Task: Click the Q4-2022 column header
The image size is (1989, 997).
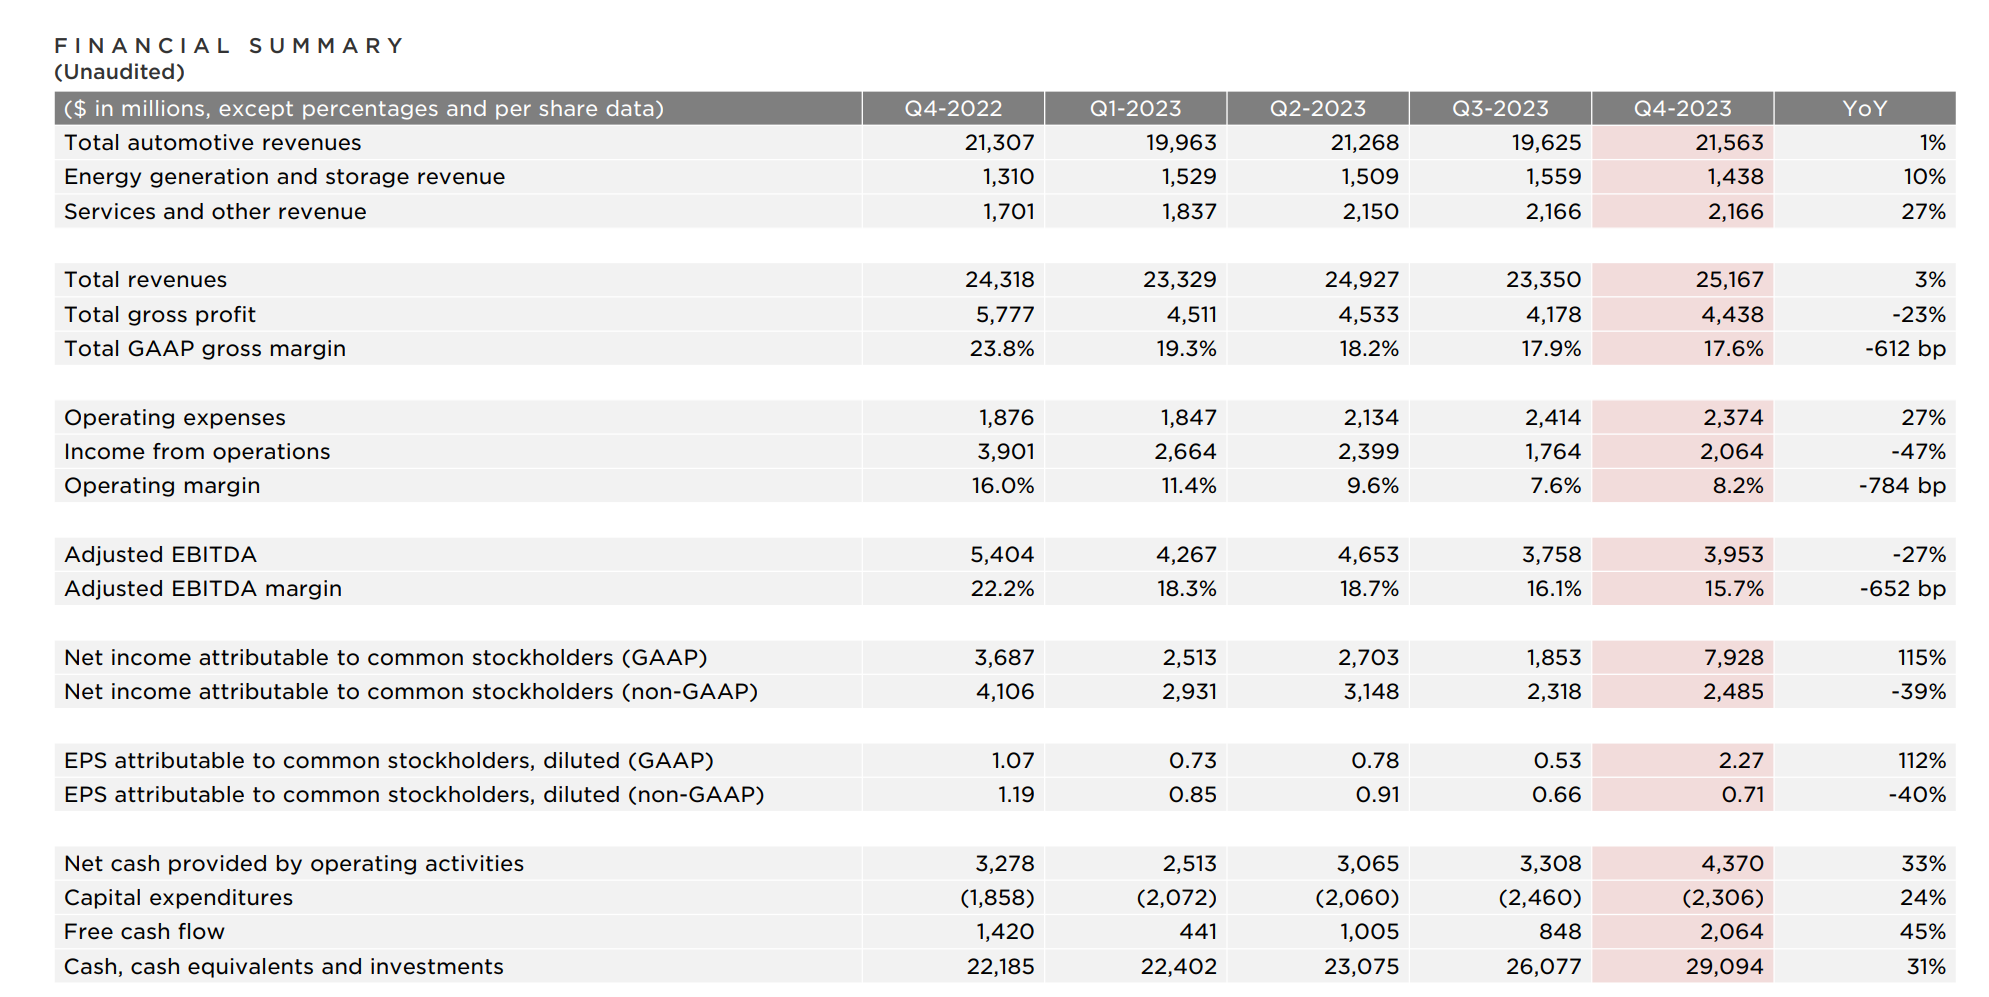Action: pos(952,108)
